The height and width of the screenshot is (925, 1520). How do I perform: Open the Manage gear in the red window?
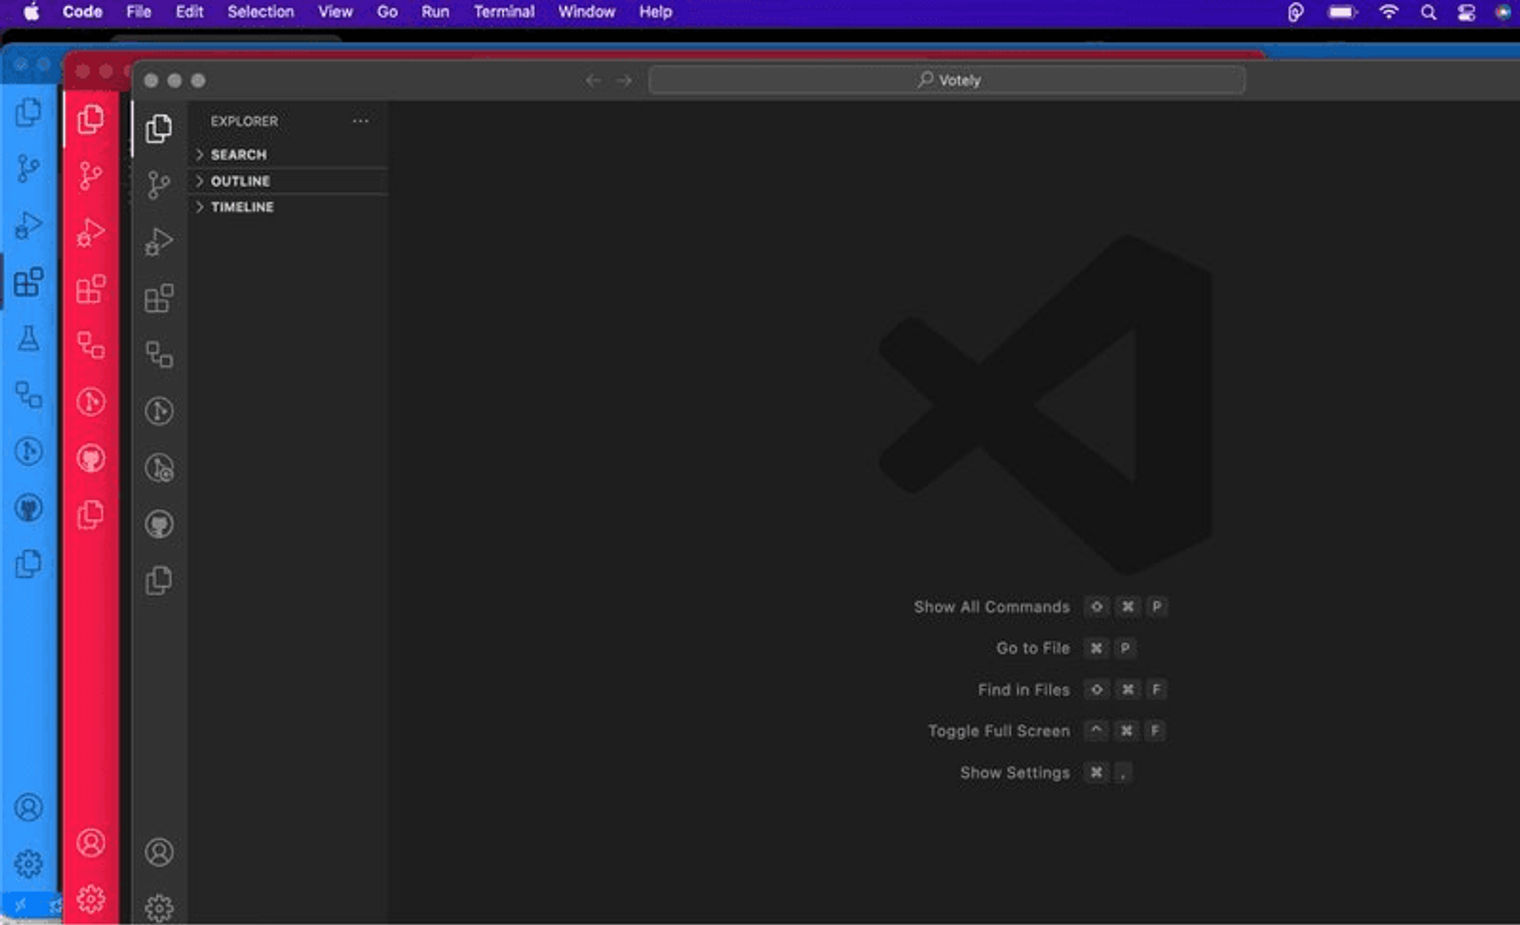pos(91,899)
